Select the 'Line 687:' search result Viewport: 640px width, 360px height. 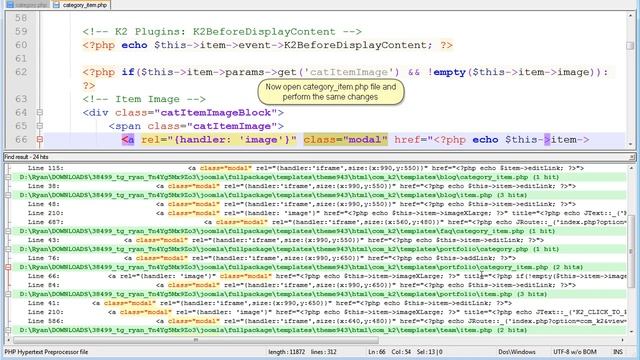coord(327,222)
